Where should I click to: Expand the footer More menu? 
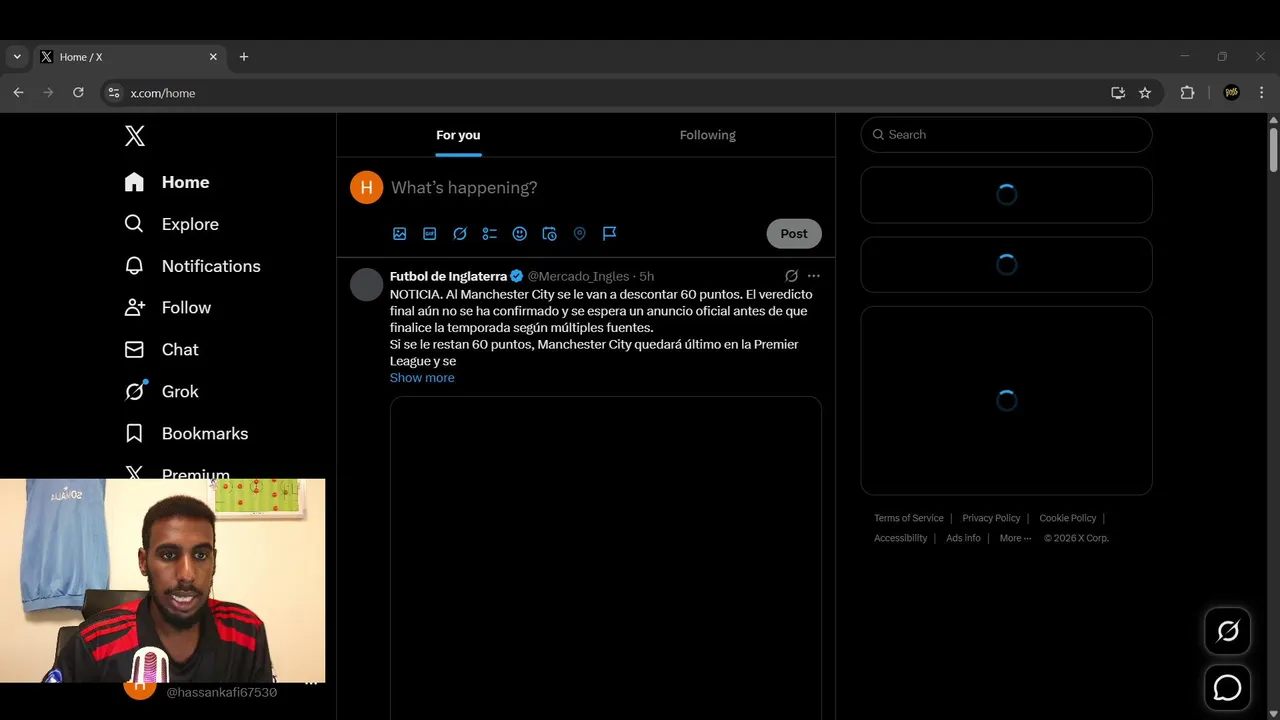point(1015,538)
